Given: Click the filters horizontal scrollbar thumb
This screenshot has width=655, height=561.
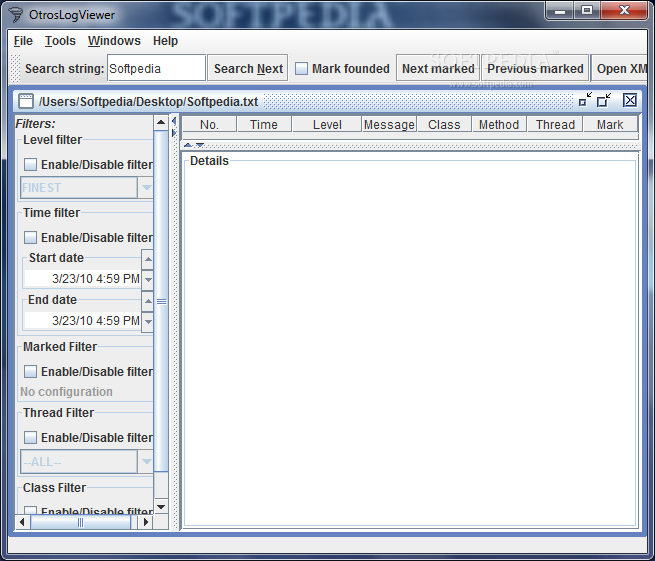Looking at the screenshot, I should tap(81, 522).
